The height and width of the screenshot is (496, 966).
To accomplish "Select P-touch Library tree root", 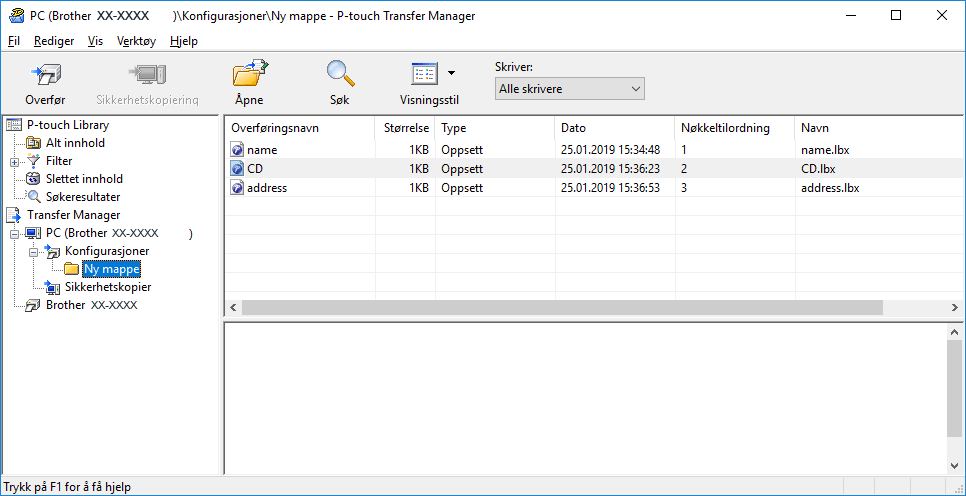I will click(x=68, y=125).
